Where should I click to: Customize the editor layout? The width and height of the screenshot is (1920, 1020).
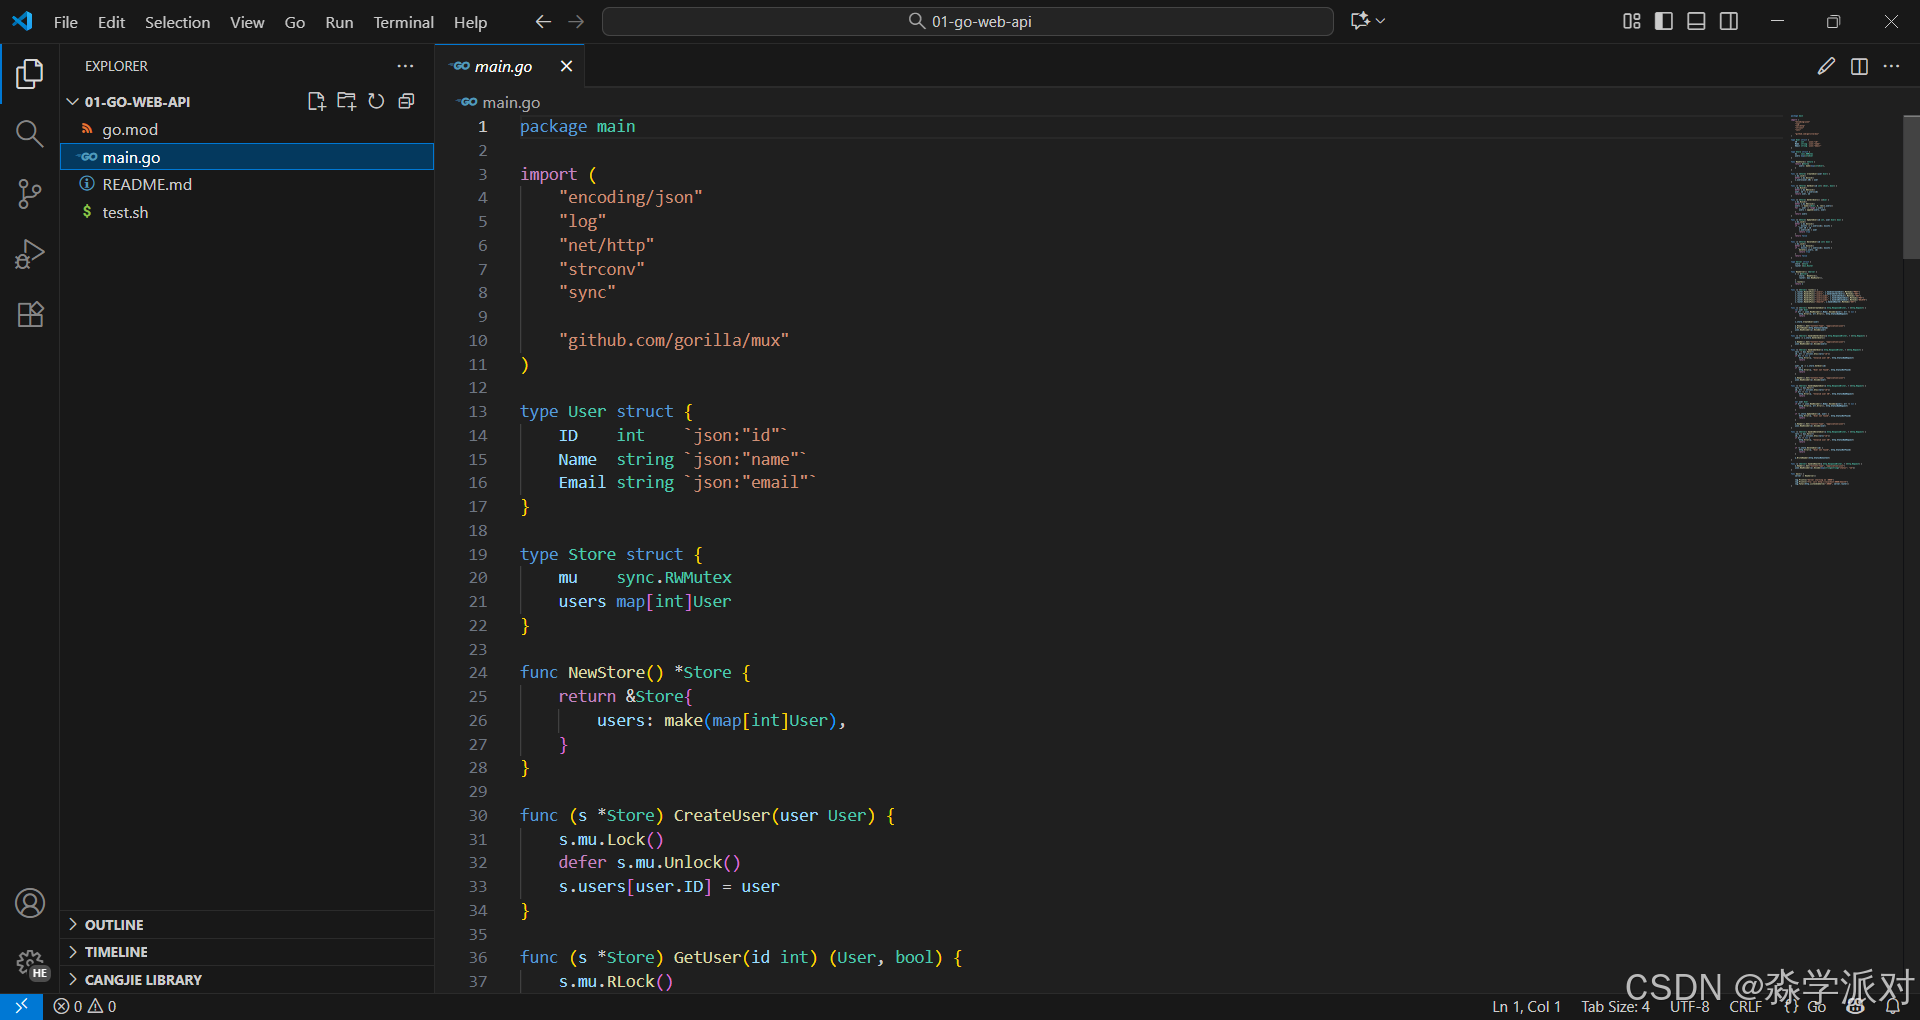(x=1632, y=21)
